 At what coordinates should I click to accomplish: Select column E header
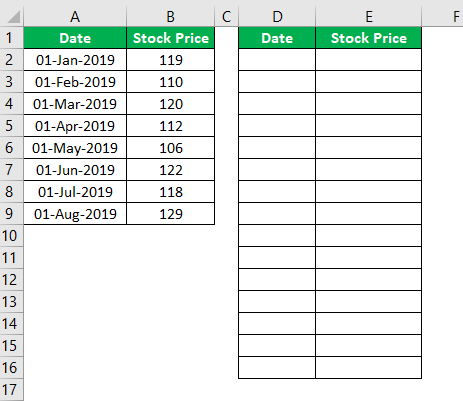(x=368, y=16)
